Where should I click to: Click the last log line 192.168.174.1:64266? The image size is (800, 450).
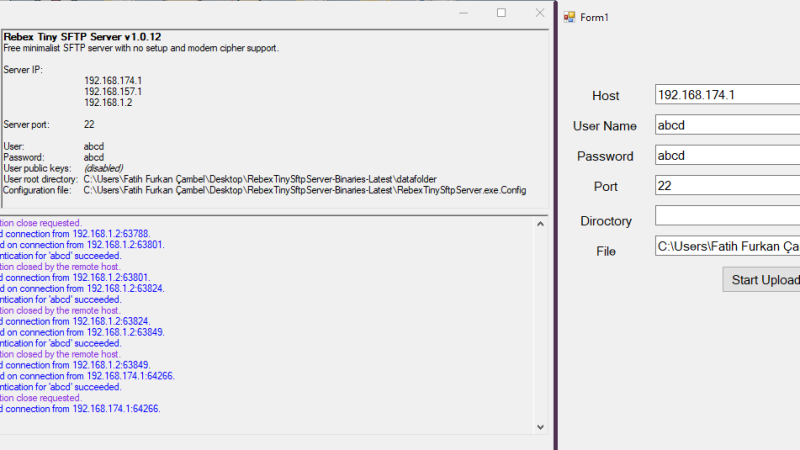(x=80, y=409)
